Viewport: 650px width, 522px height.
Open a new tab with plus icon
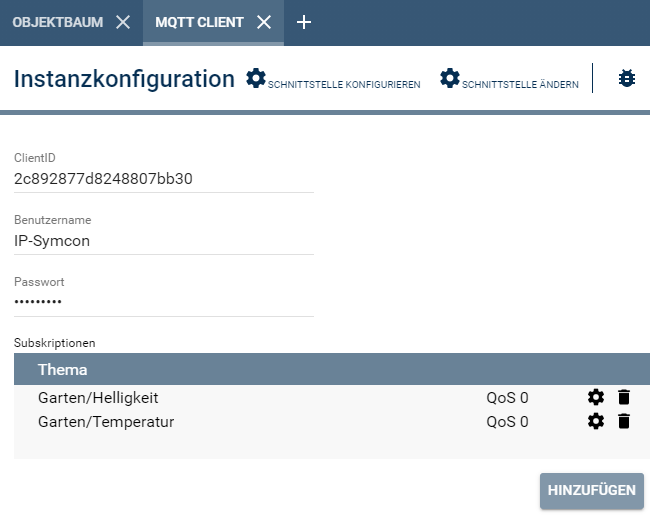(x=304, y=22)
